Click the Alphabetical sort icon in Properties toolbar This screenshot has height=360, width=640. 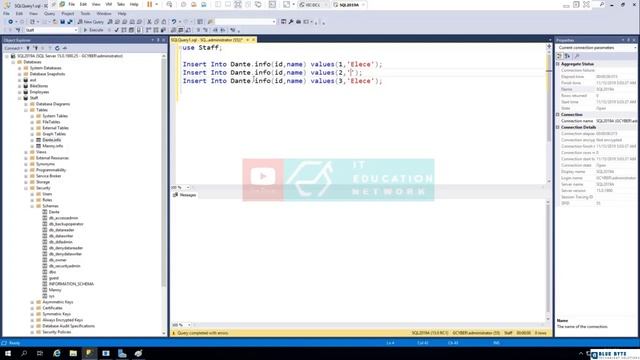coord(567,56)
